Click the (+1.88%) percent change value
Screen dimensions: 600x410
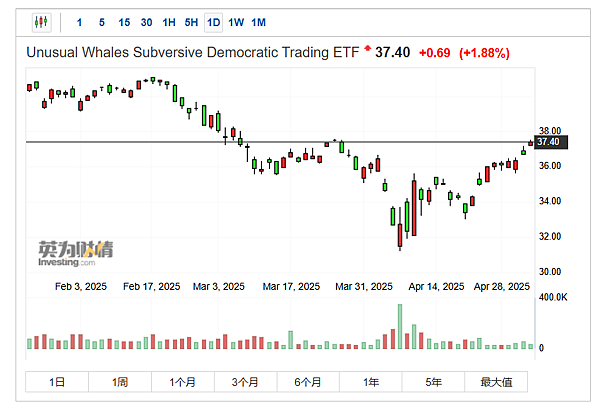[484, 53]
